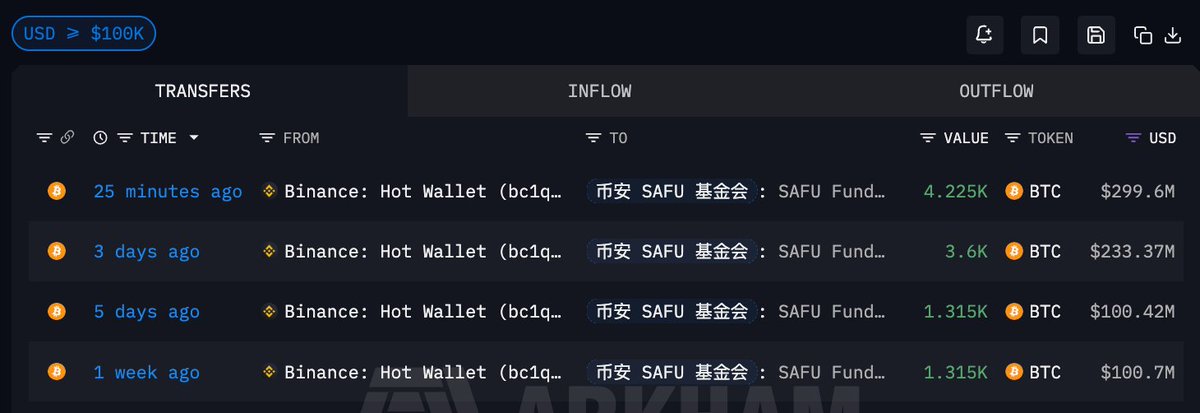Switch to the INFLOW tab
The height and width of the screenshot is (413, 1200).
click(599, 91)
